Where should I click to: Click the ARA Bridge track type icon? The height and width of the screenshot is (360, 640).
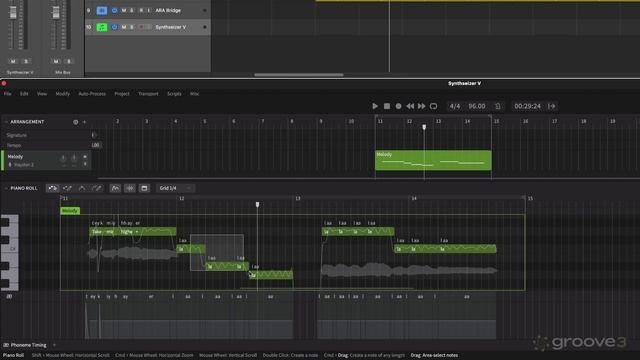pos(102,10)
